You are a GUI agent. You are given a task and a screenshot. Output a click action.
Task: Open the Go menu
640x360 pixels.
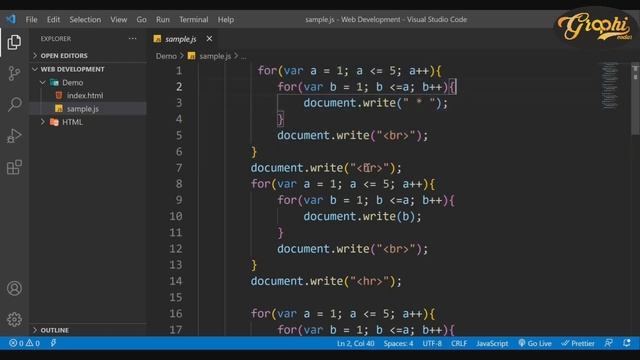tap(141, 20)
